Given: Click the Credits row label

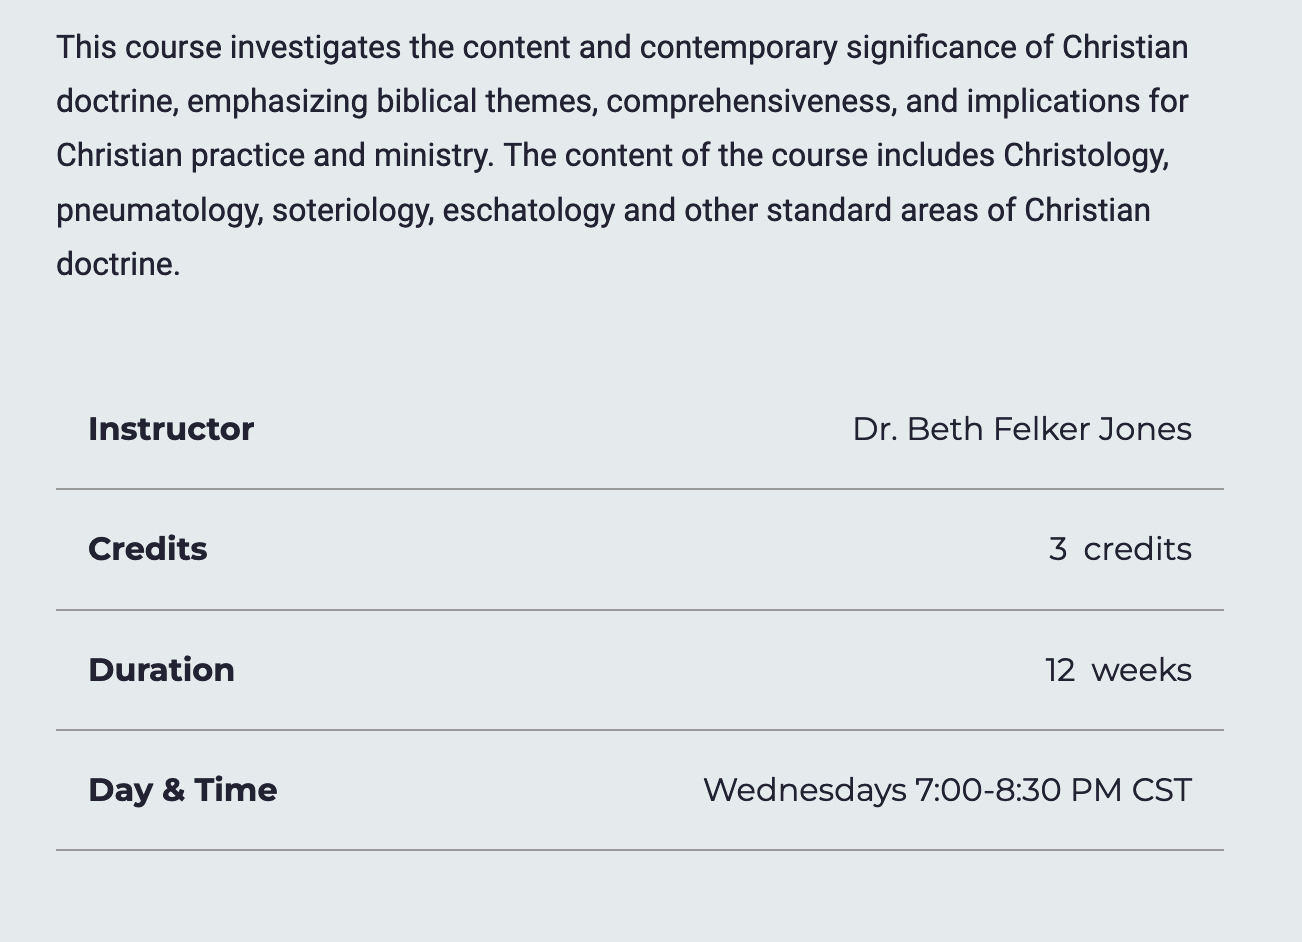Looking at the screenshot, I should pos(148,549).
